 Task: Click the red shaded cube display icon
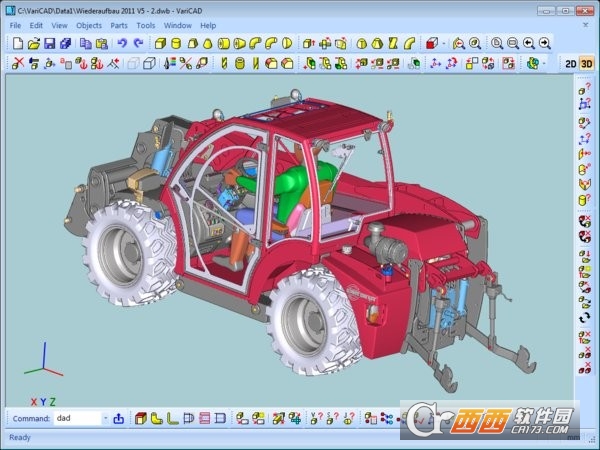pyautogui.click(x=432, y=43)
